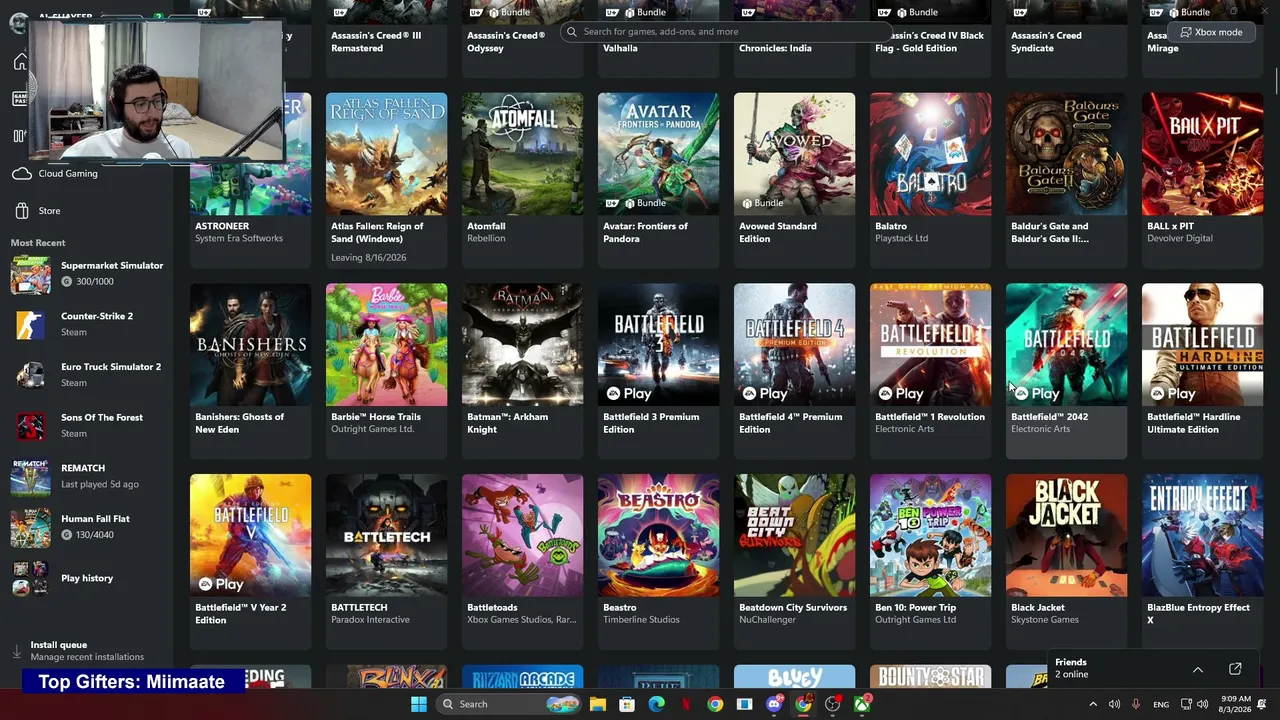
Task: Open the Battlefield 2042 tile
Action: 1066,371
